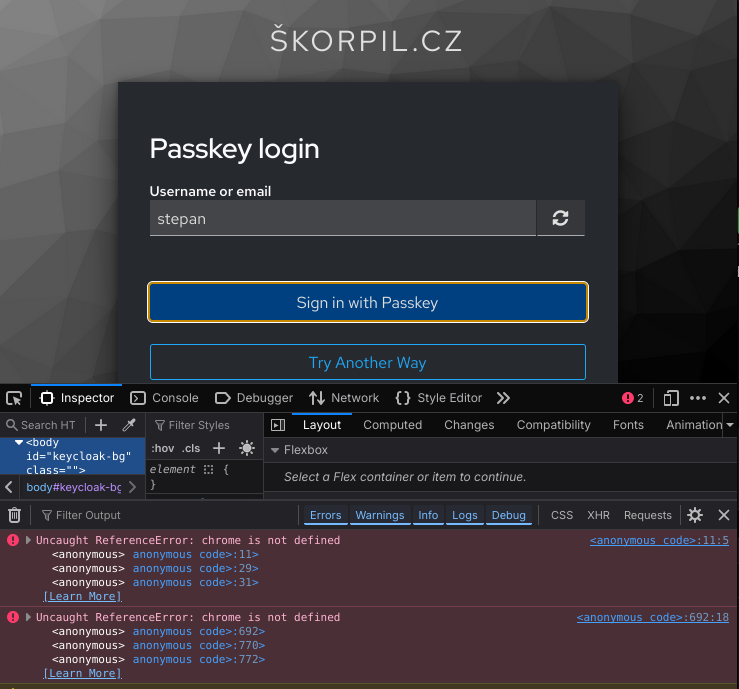This screenshot has width=739, height=689.
Task: Toggle the CSS filter in console
Action: 562,515
